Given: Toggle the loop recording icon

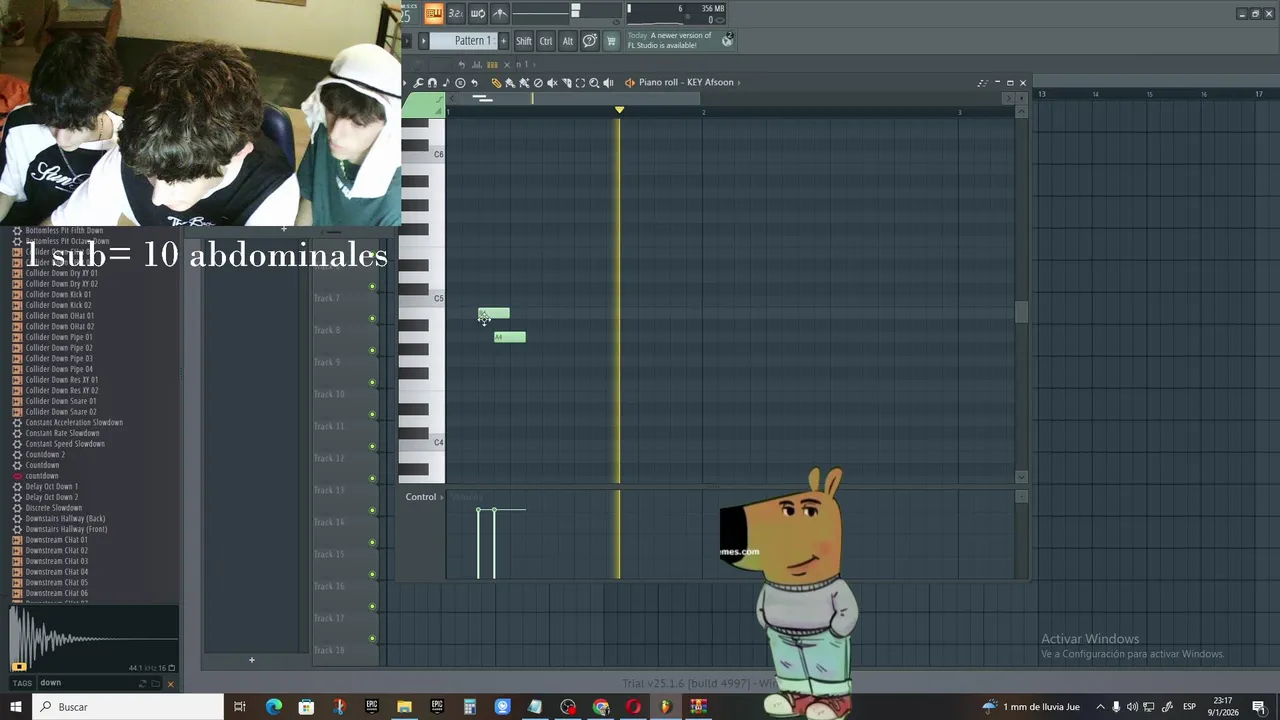Looking at the screenshot, I should point(477,13).
